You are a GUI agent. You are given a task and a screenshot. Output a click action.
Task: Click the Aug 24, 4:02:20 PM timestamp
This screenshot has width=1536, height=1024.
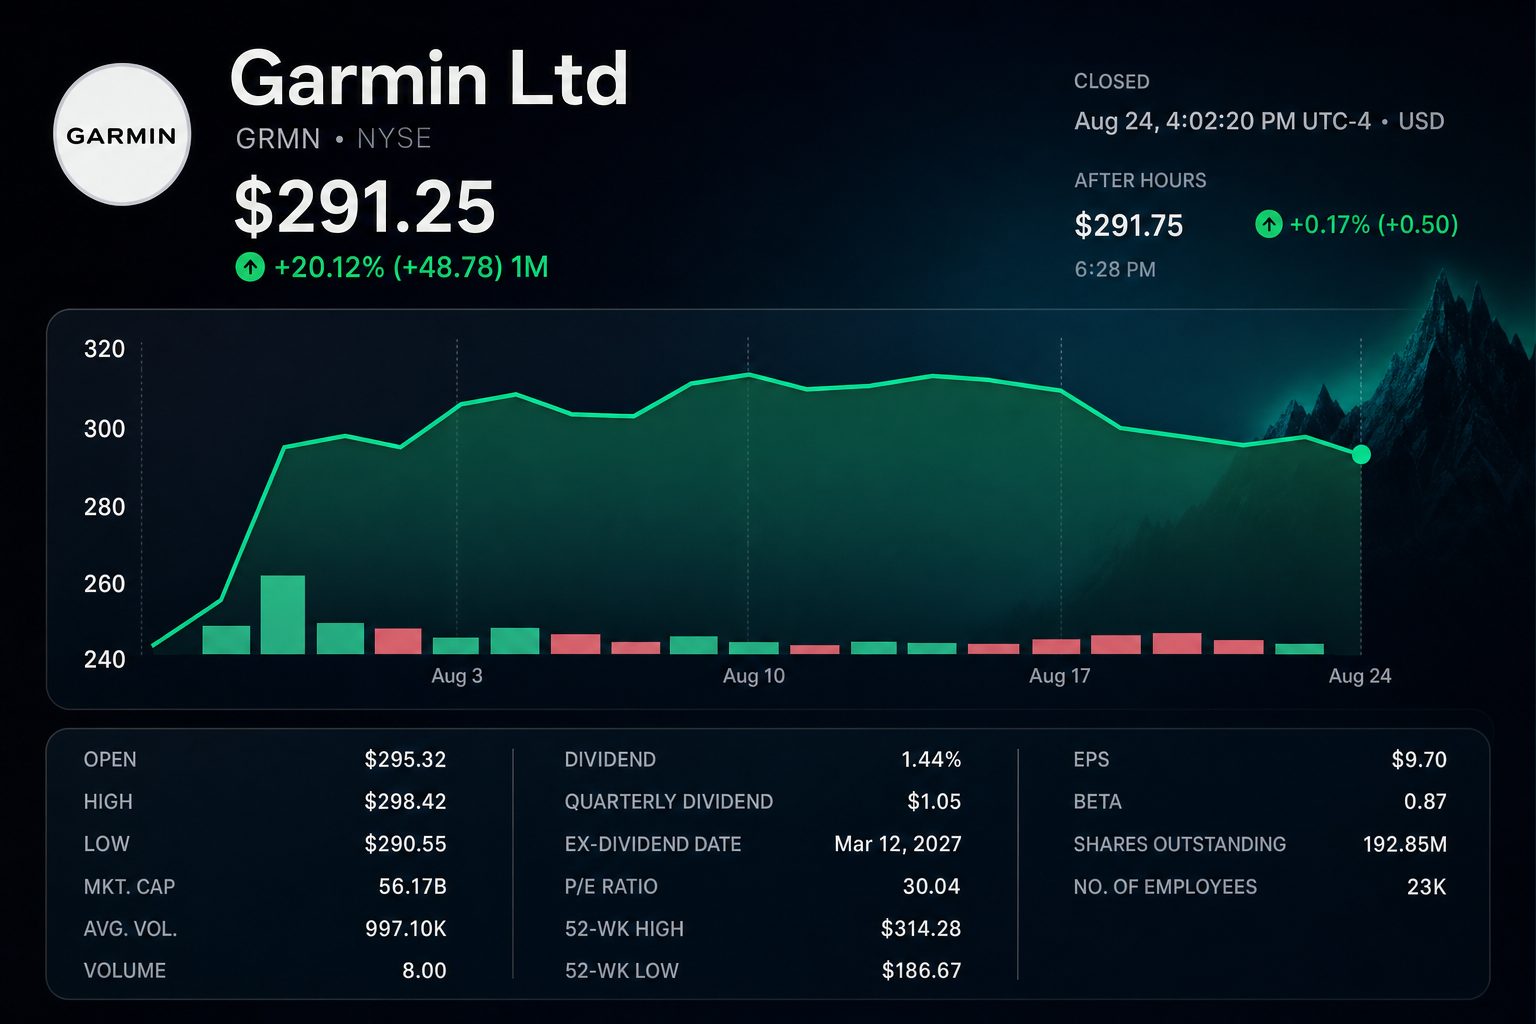click(x=1222, y=121)
